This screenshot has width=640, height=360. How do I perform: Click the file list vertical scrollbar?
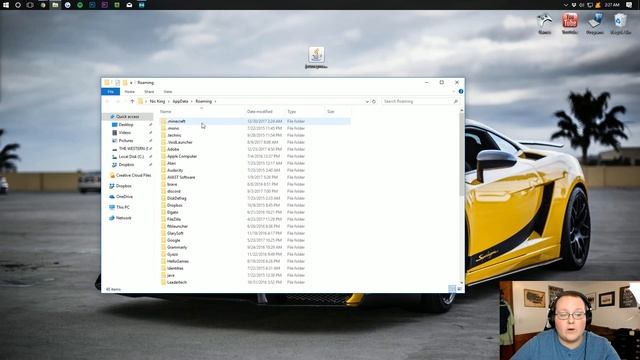tap(462, 155)
